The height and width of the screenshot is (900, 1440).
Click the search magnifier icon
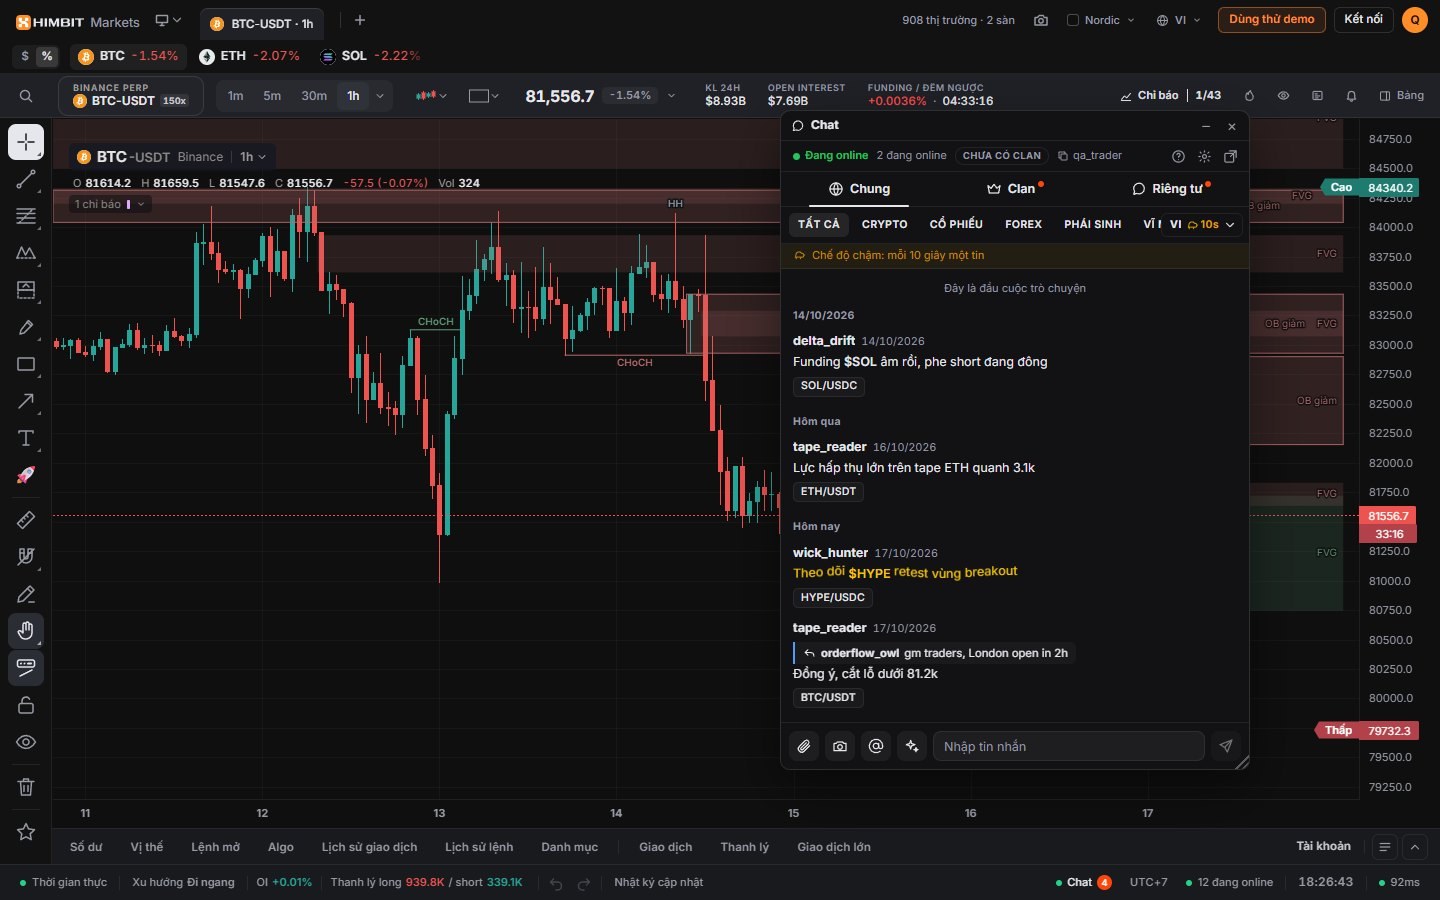point(26,96)
